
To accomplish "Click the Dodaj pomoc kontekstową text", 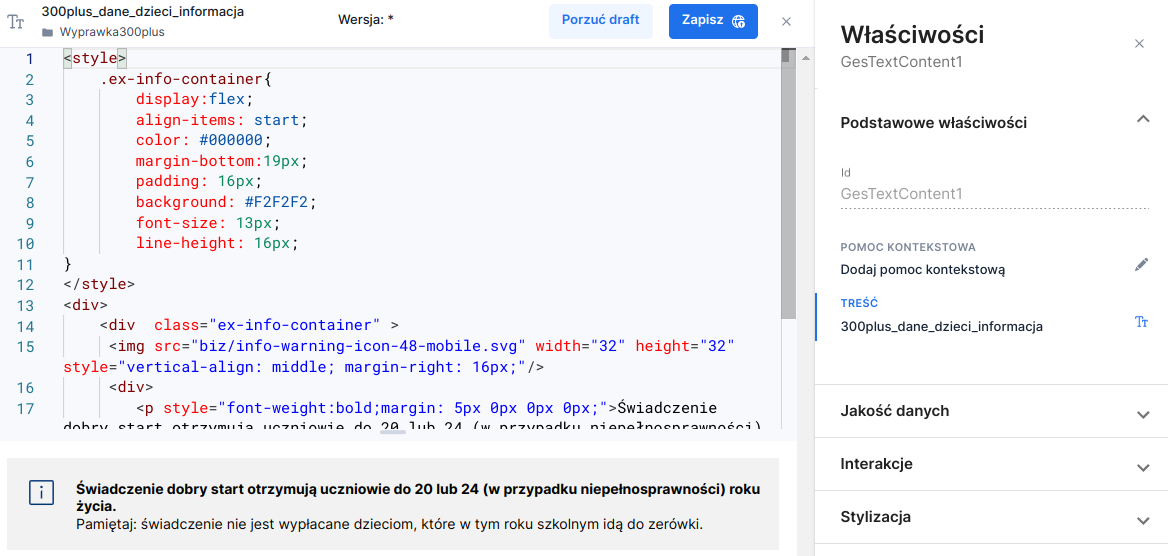I will (x=922, y=269).
